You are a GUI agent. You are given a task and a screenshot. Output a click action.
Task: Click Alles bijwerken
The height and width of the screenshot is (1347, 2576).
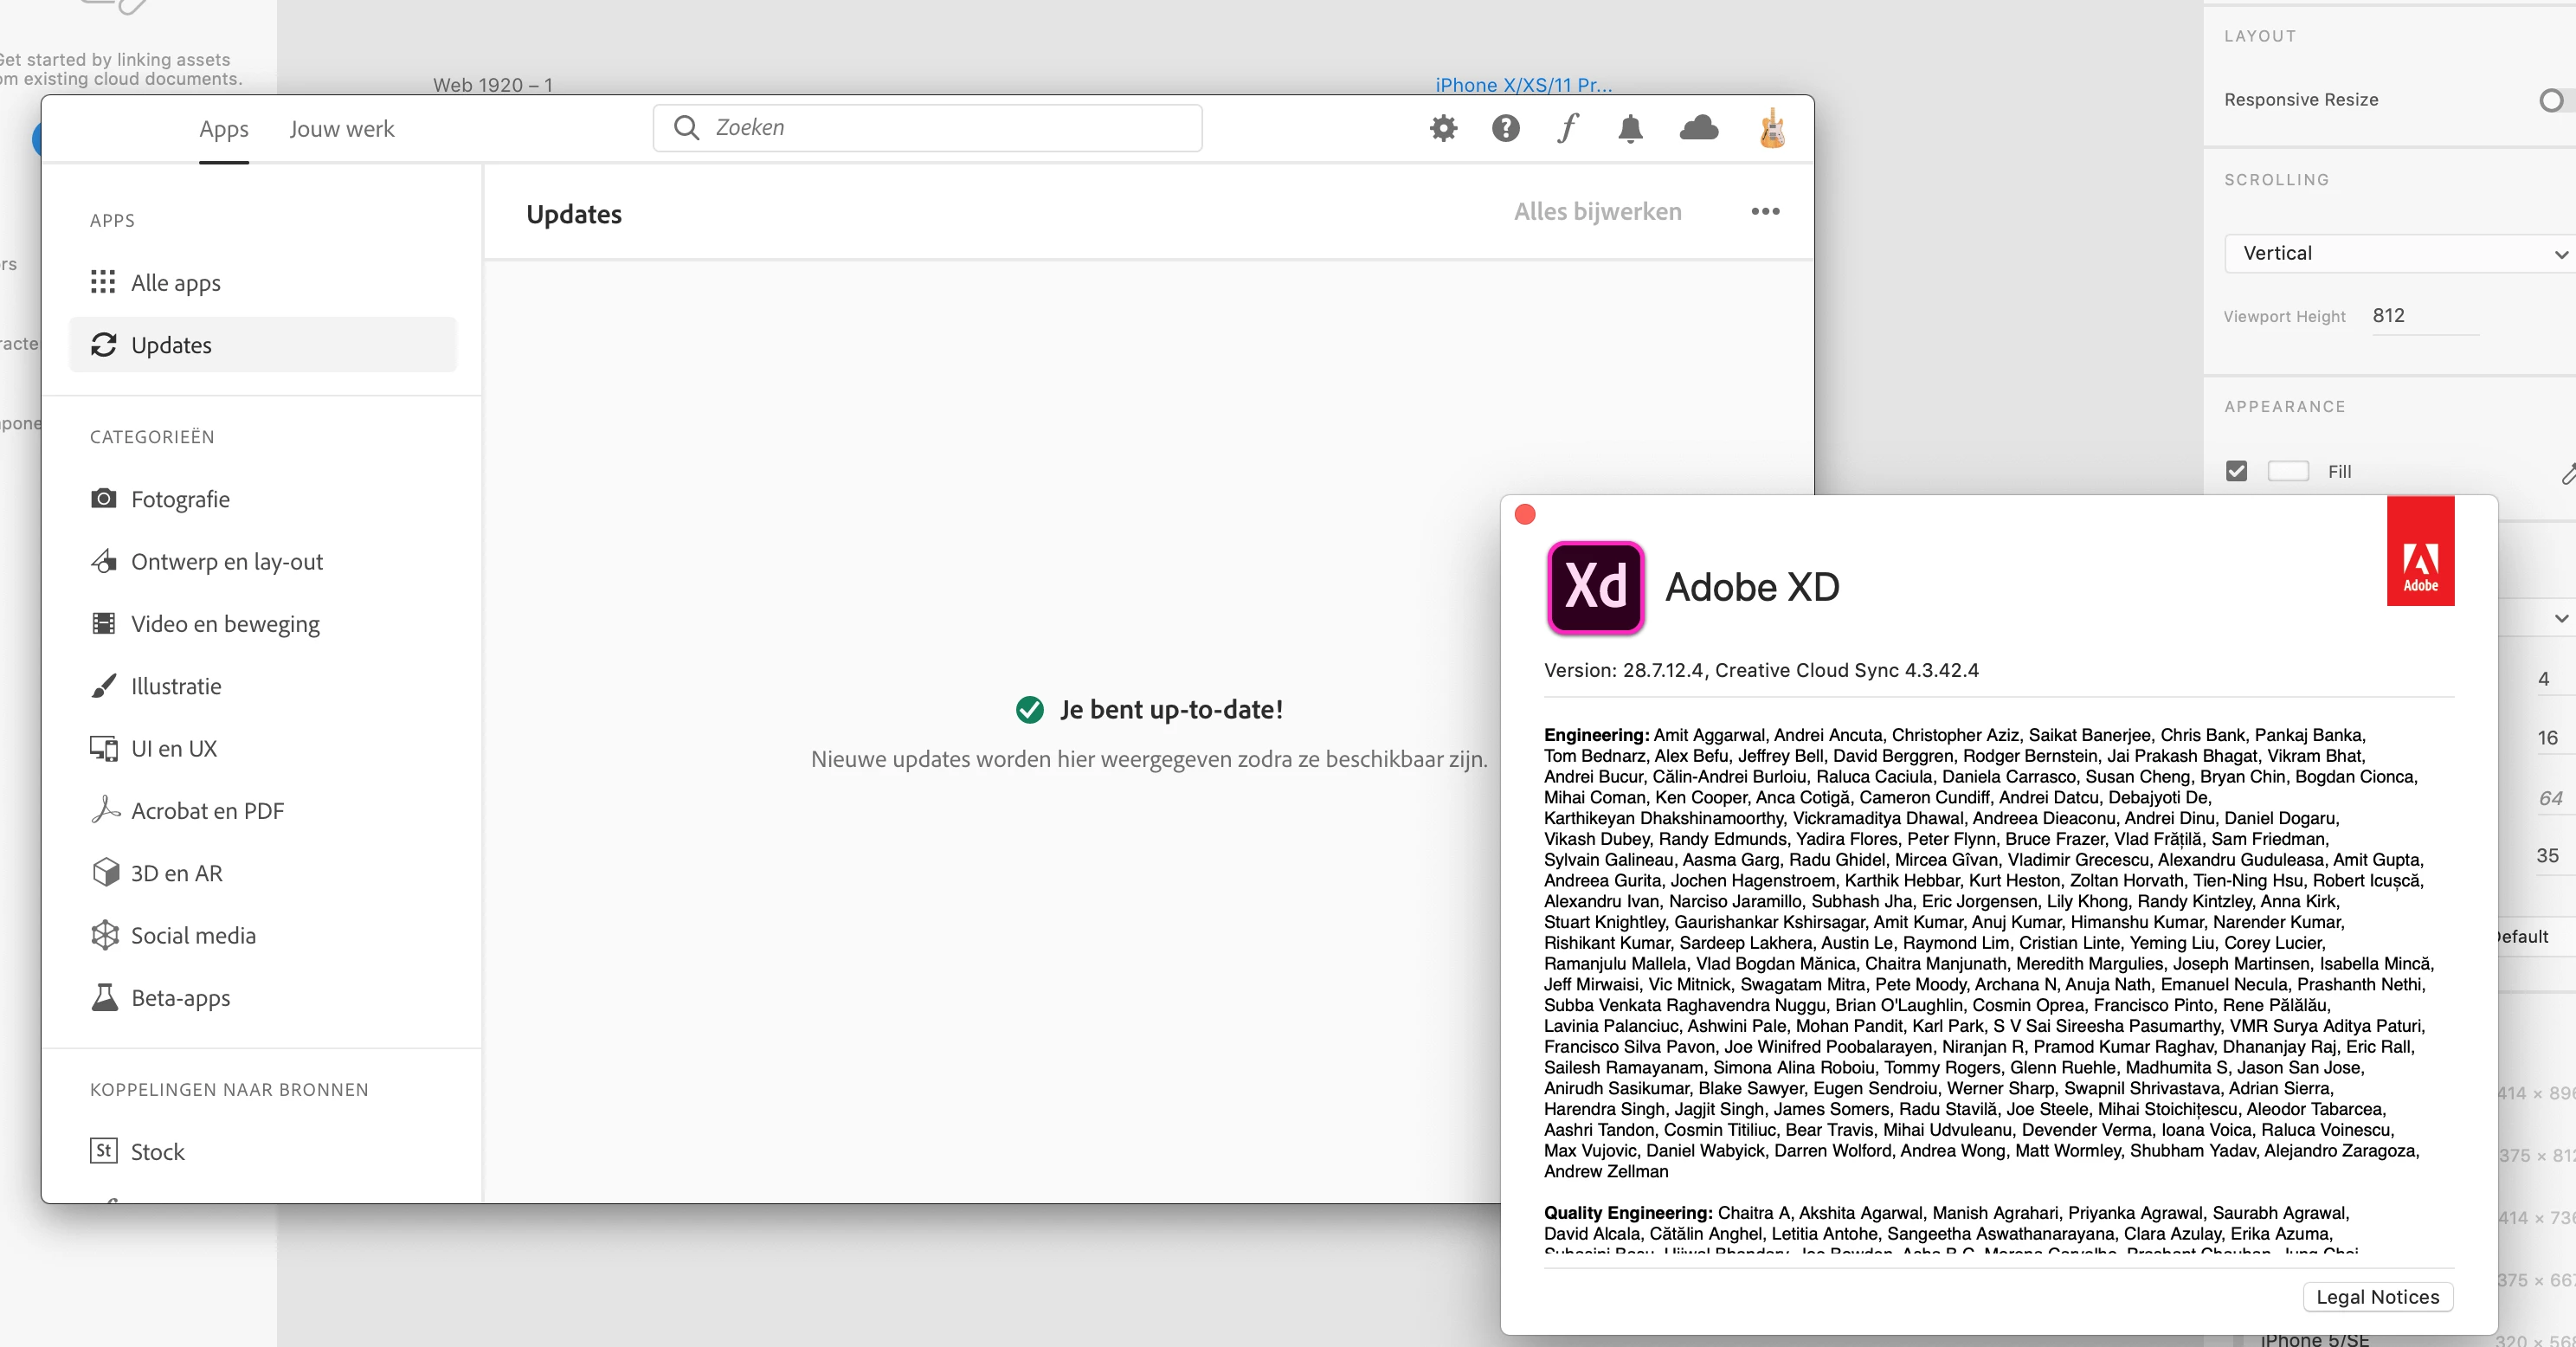(1597, 212)
